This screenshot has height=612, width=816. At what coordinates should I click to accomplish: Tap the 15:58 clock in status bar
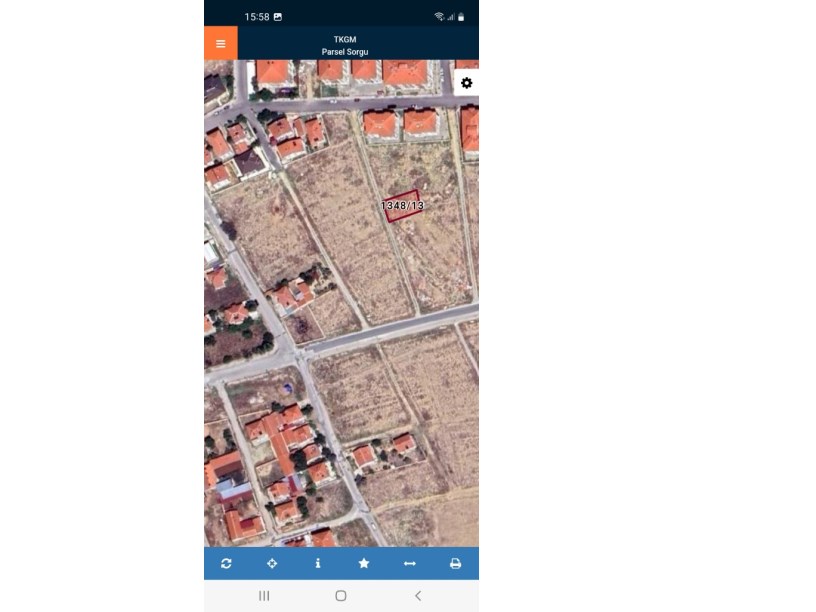click(256, 17)
